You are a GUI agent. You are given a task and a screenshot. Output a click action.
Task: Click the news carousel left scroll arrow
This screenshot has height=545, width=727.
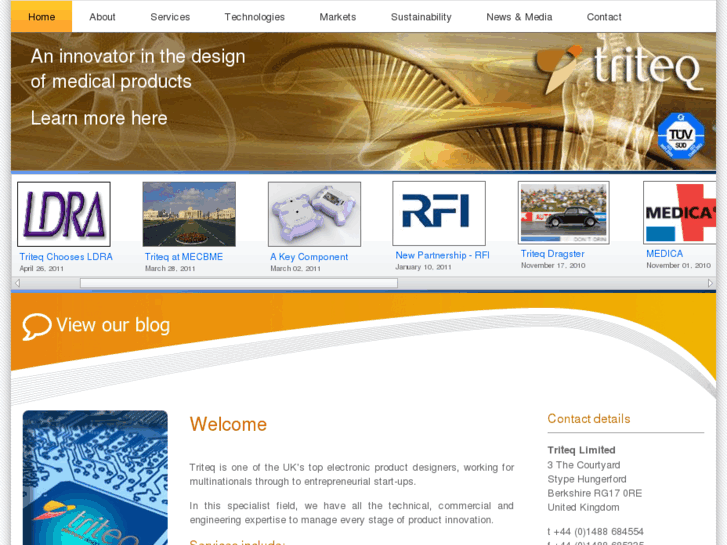[x=17, y=283]
